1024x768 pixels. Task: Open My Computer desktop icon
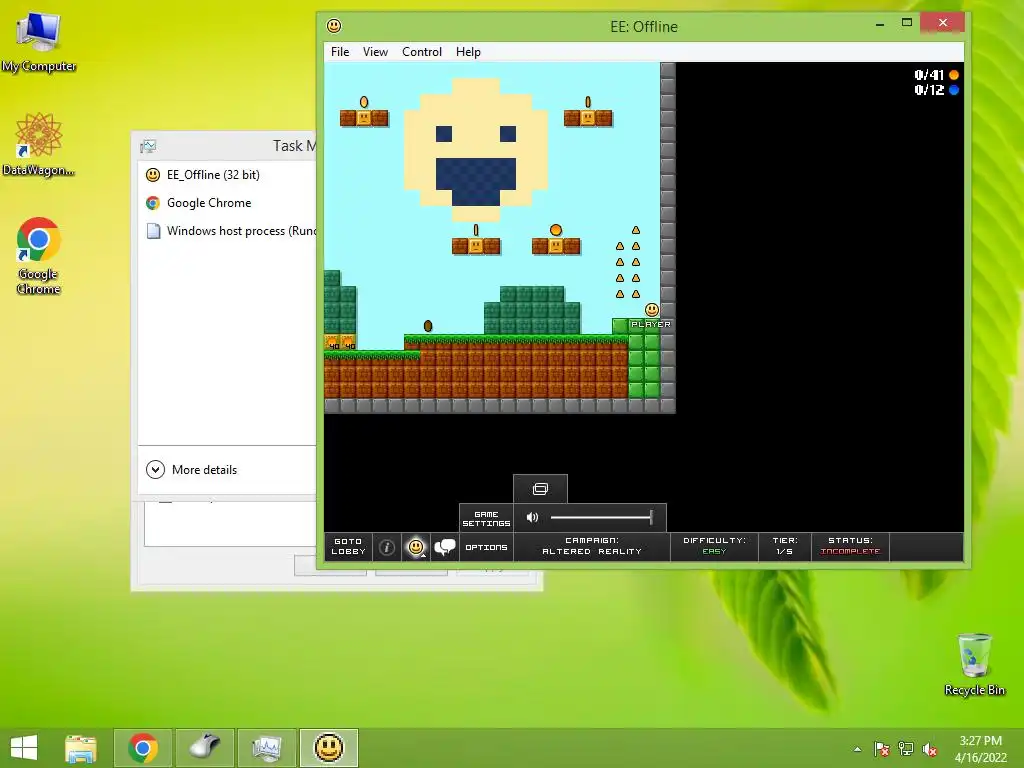tap(39, 42)
